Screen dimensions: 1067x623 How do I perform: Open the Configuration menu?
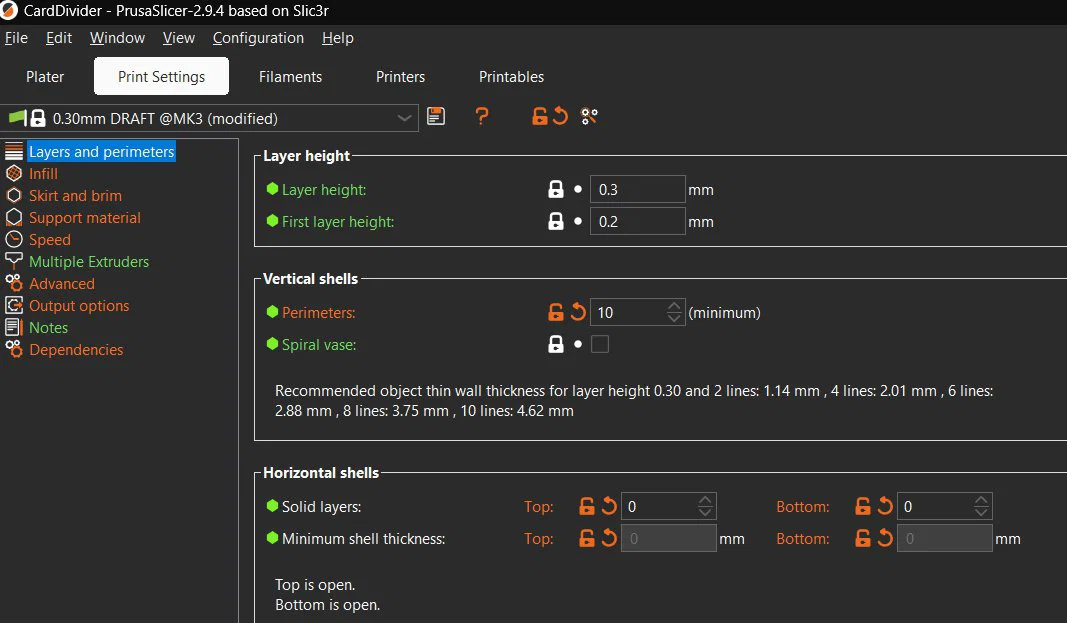coord(258,38)
